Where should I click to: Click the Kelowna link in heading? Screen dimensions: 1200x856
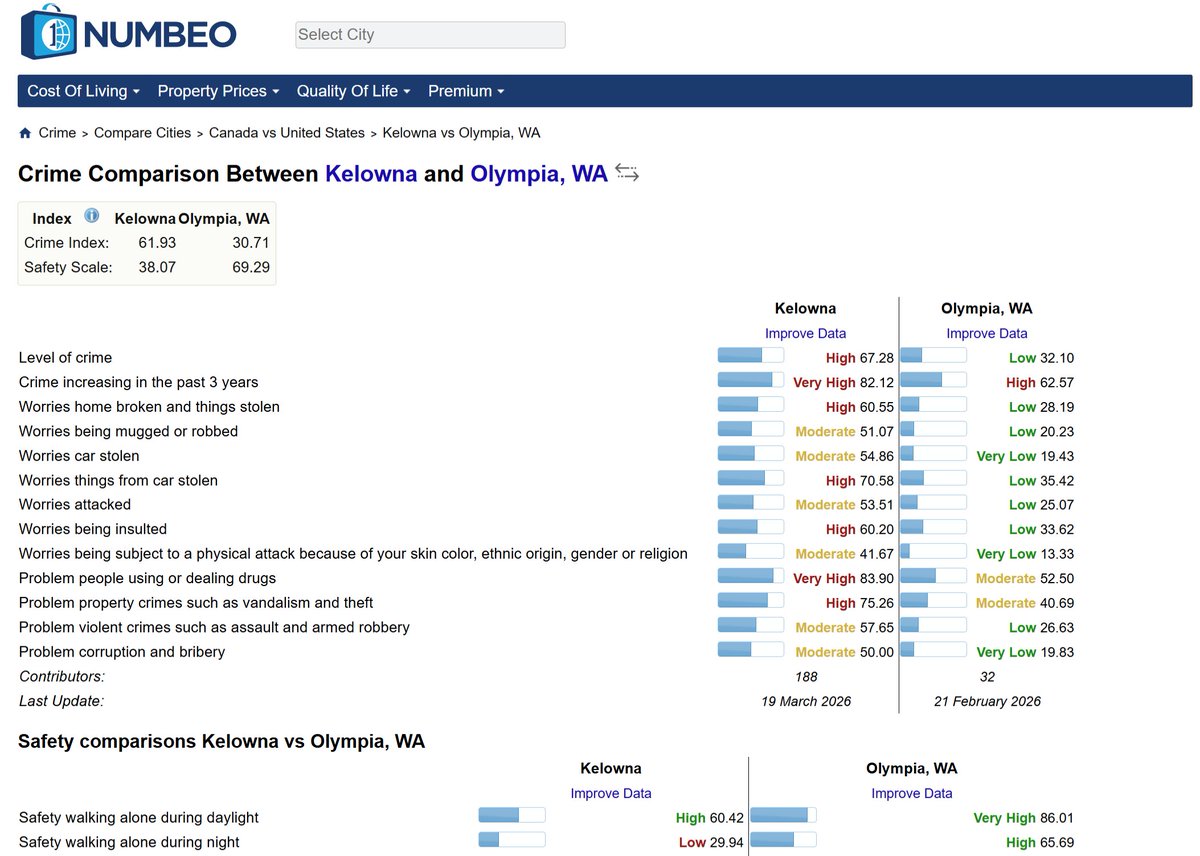tap(371, 174)
